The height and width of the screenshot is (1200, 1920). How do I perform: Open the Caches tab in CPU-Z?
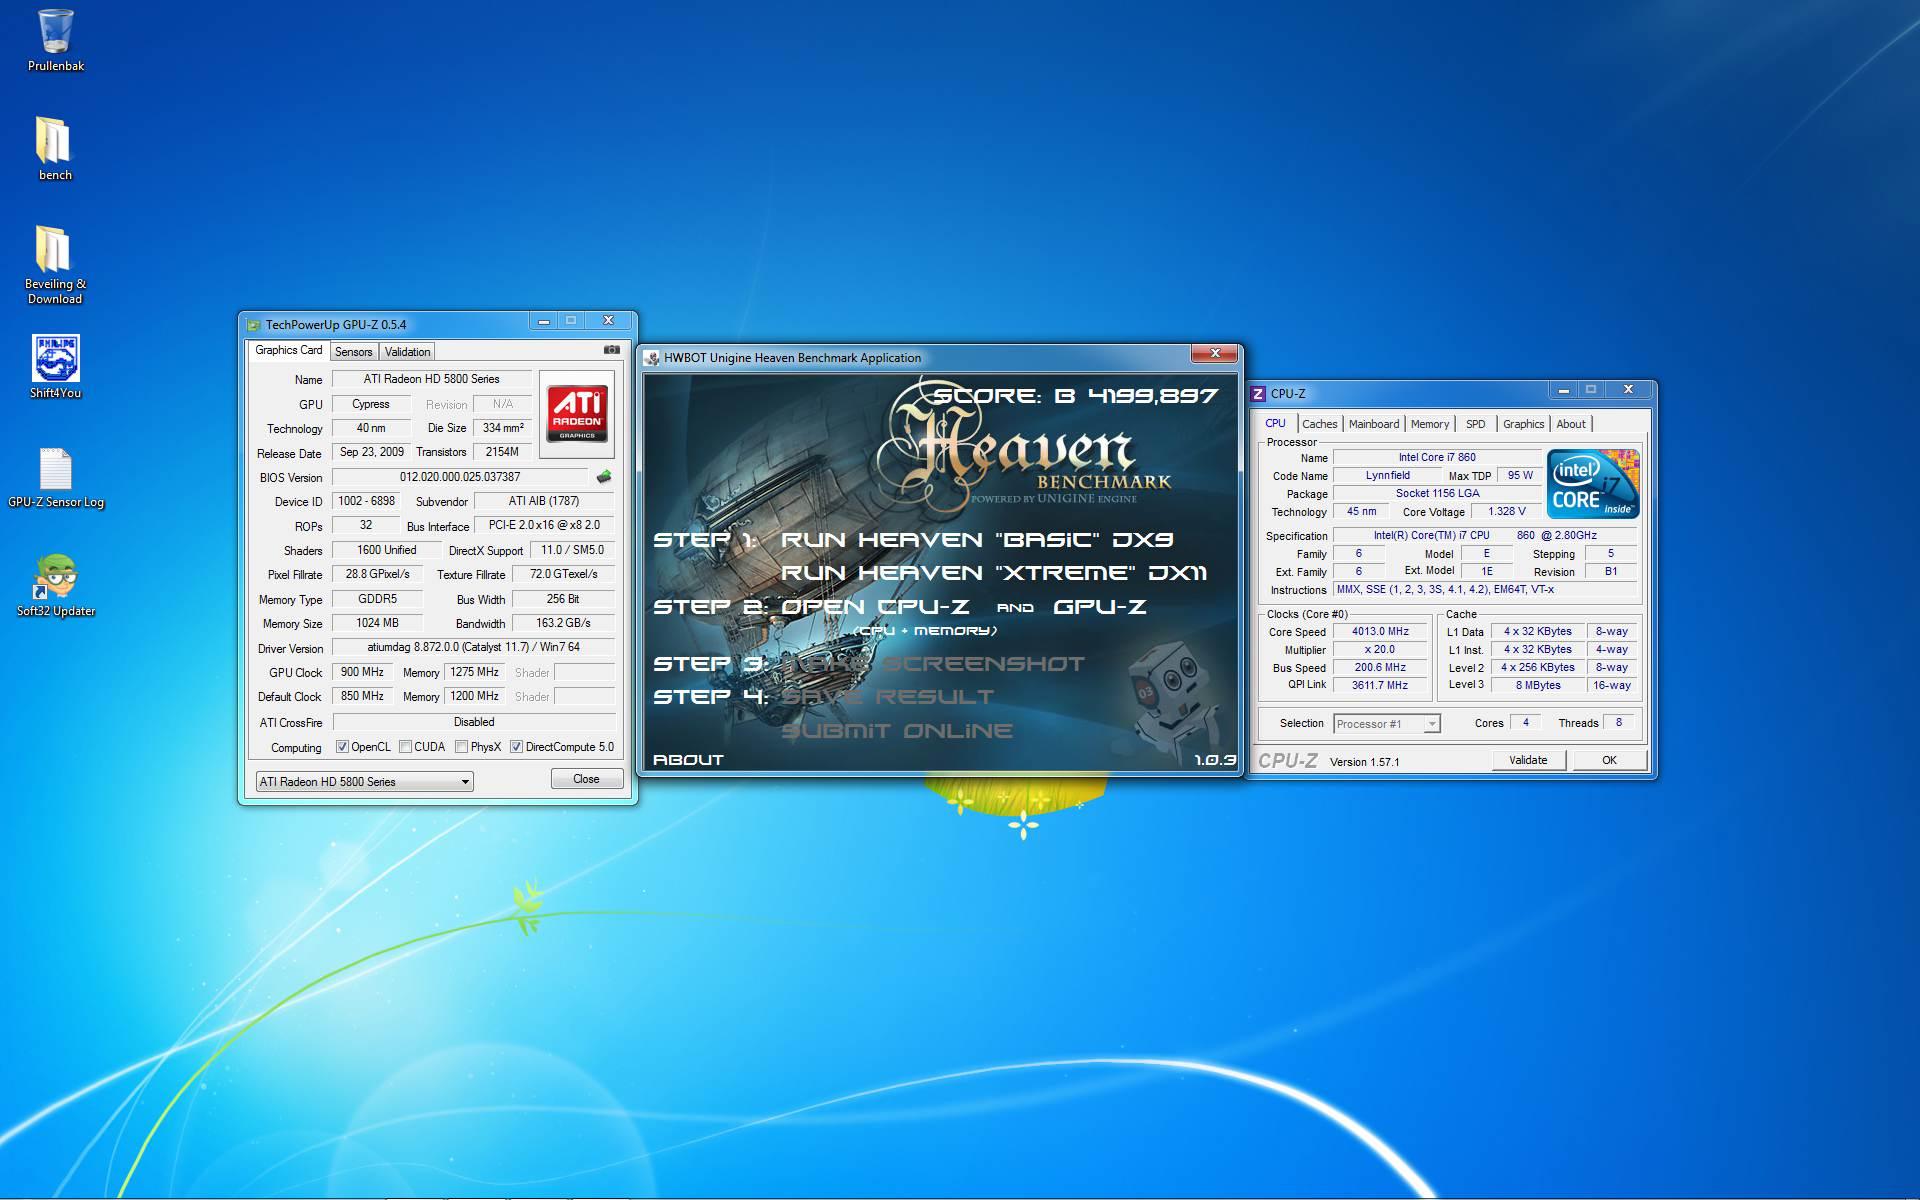pyautogui.click(x=1319, y=424)
